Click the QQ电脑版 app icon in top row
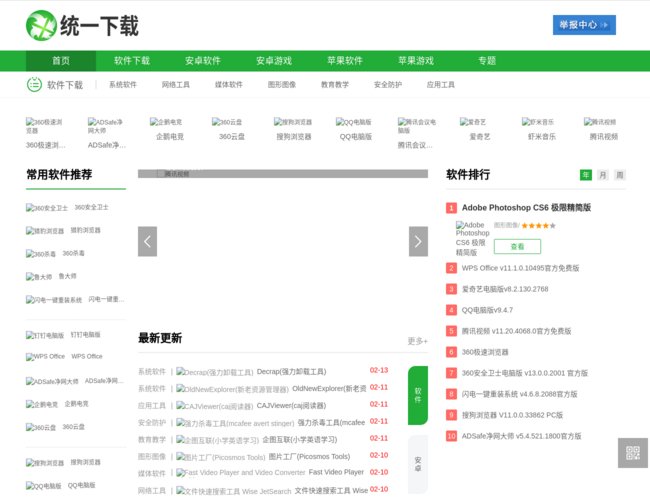The width and height of the screenshot is (650, 500). (x=354, y=122)
